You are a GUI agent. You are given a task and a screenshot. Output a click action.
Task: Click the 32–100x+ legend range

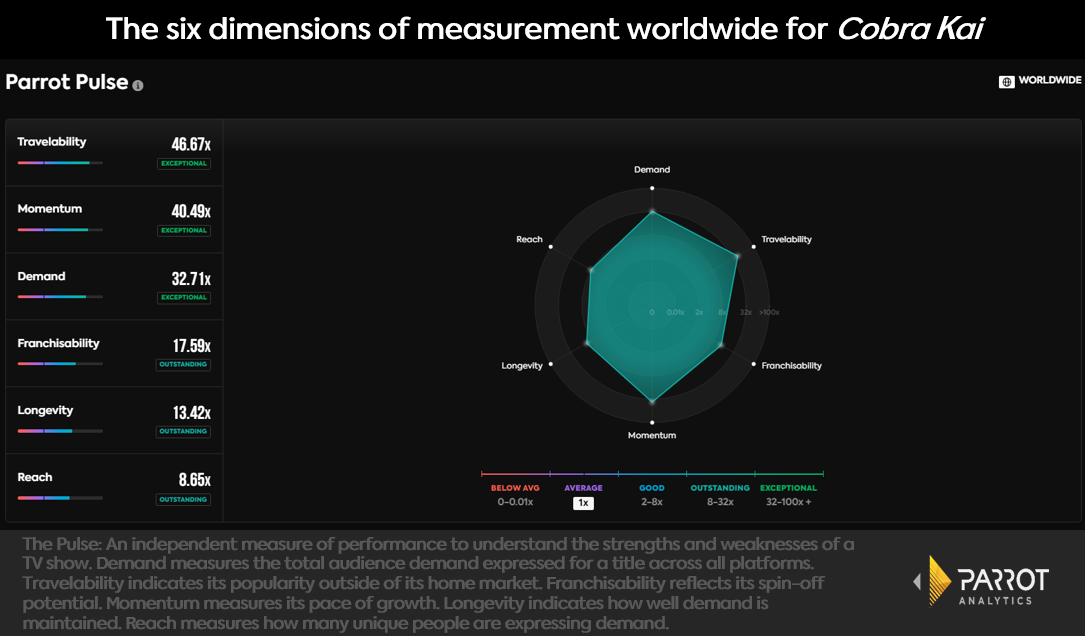789,502
